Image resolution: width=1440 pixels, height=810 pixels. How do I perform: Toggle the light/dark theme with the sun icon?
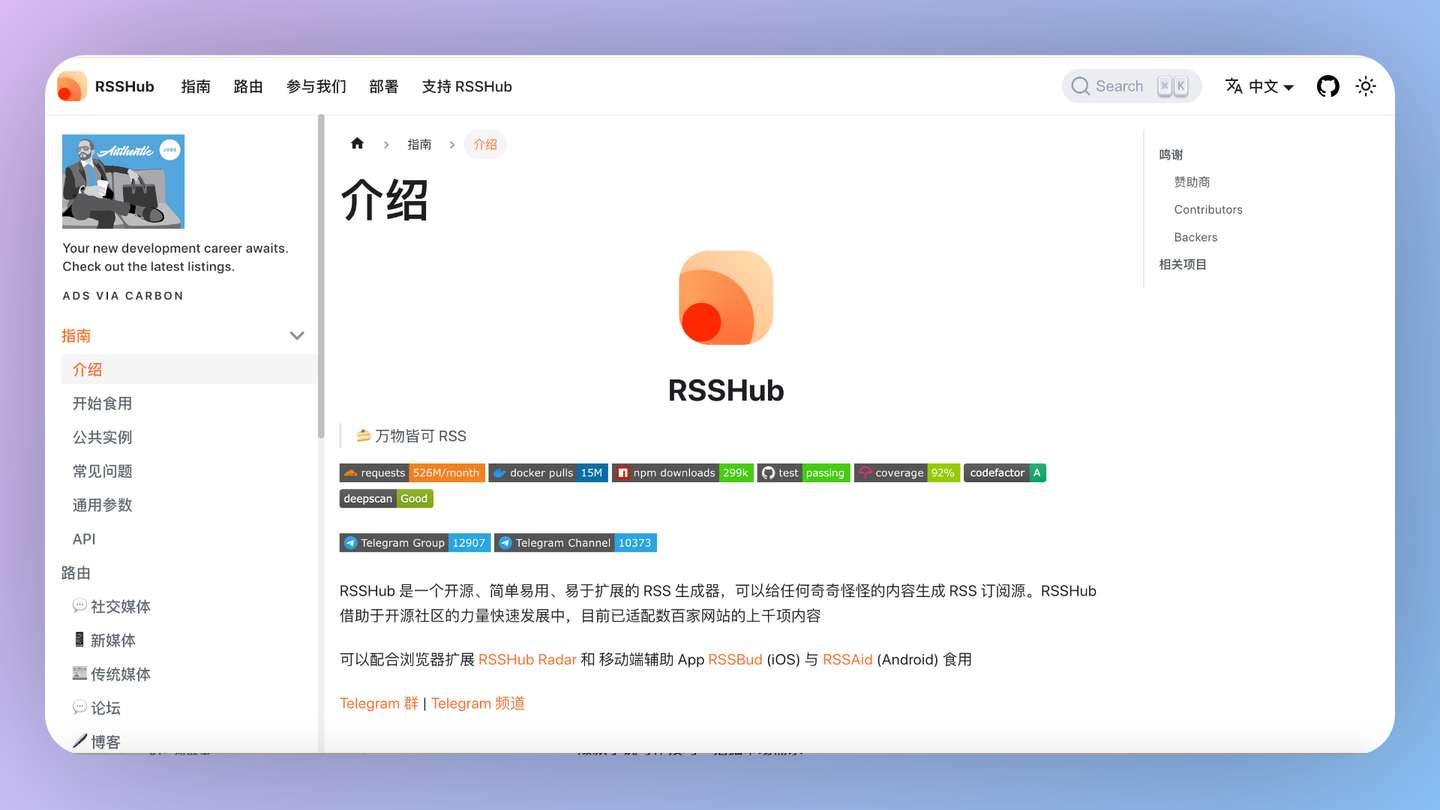coord(1365,86)
